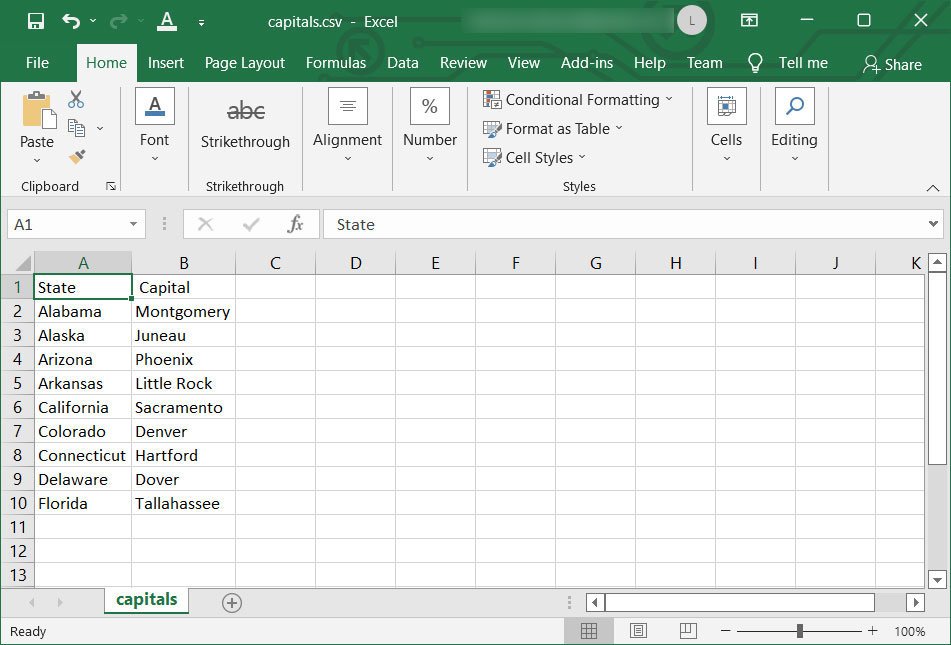Click the Paste clipboard icon

pyautogui.click(x=39, y=110)
